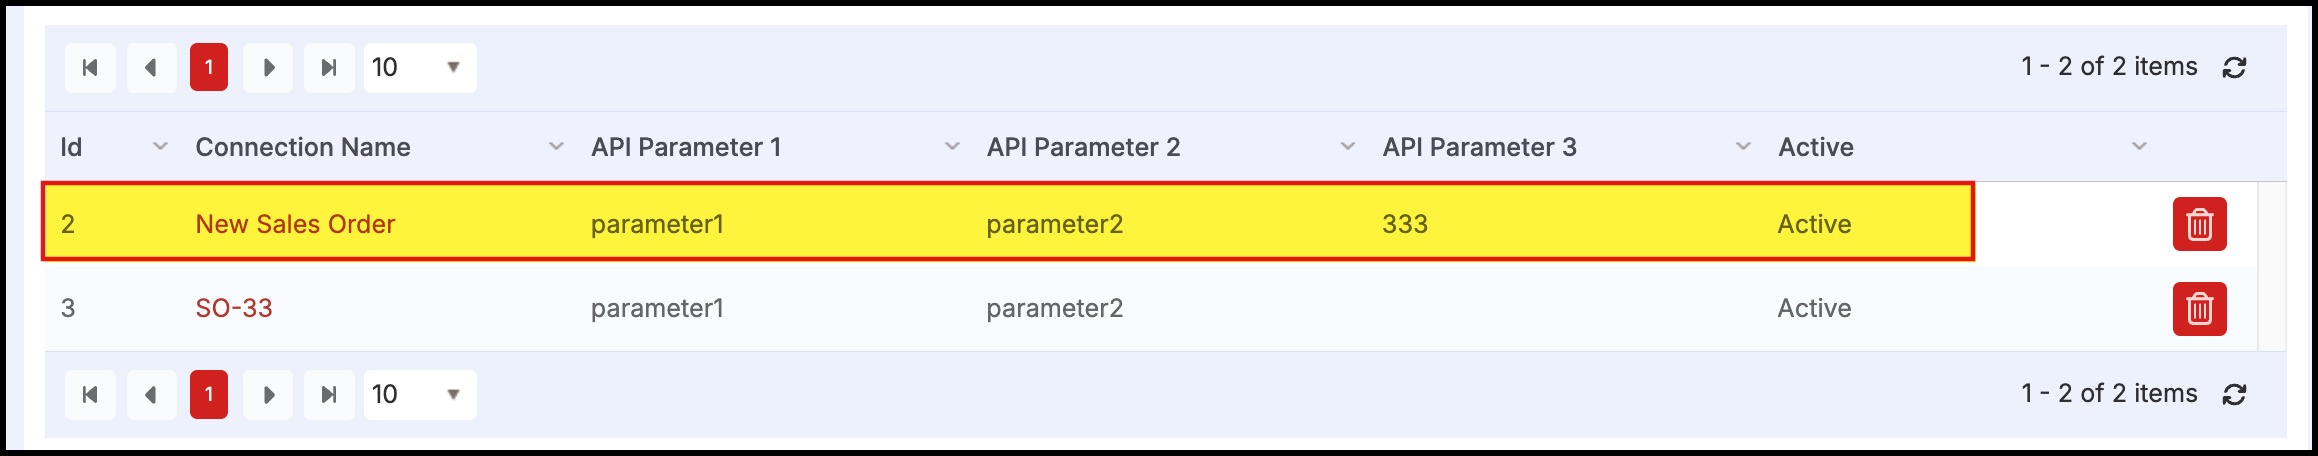2318x456 pixels.
Task: Open Connection Name column menu chevron
Action: 557,147
